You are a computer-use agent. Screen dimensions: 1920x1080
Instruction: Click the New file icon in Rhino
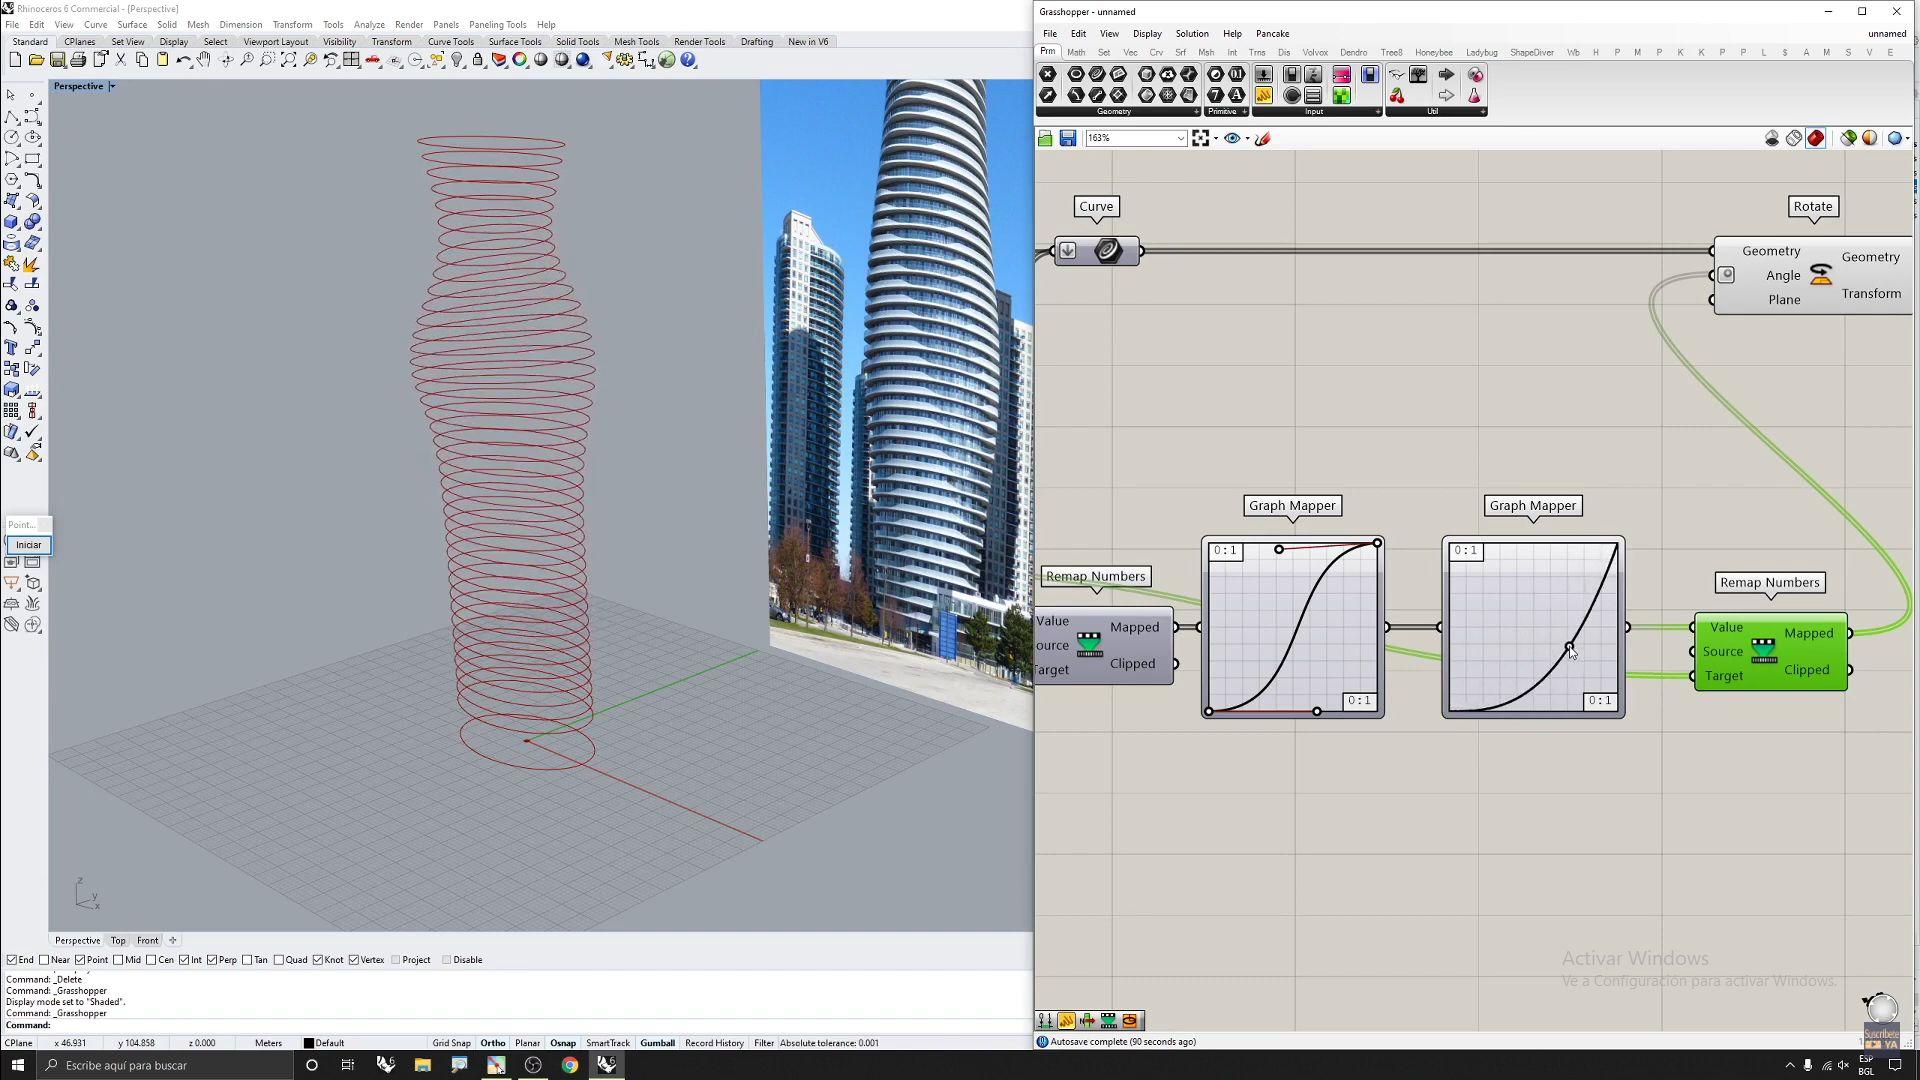pos(15,60)
